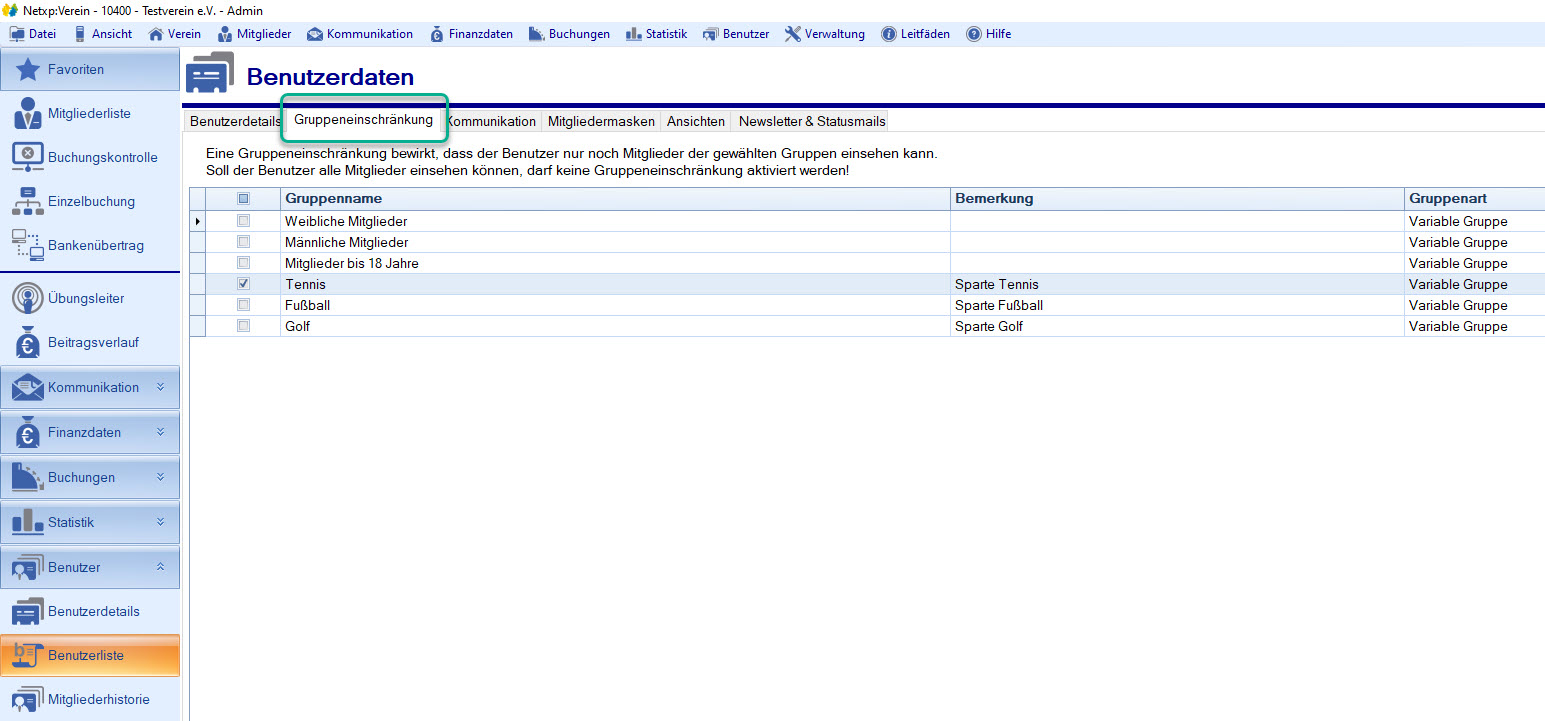Switch to the Mitgliedermasken tab
The width and height of the screenshot is (1545, 721).
tap(601, 121)
